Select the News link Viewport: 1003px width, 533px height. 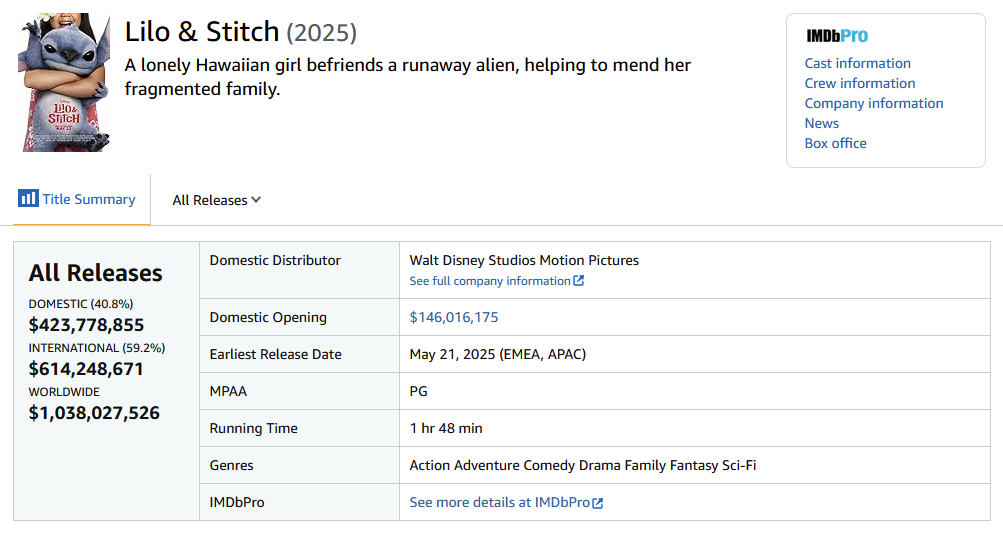point(821,123)
